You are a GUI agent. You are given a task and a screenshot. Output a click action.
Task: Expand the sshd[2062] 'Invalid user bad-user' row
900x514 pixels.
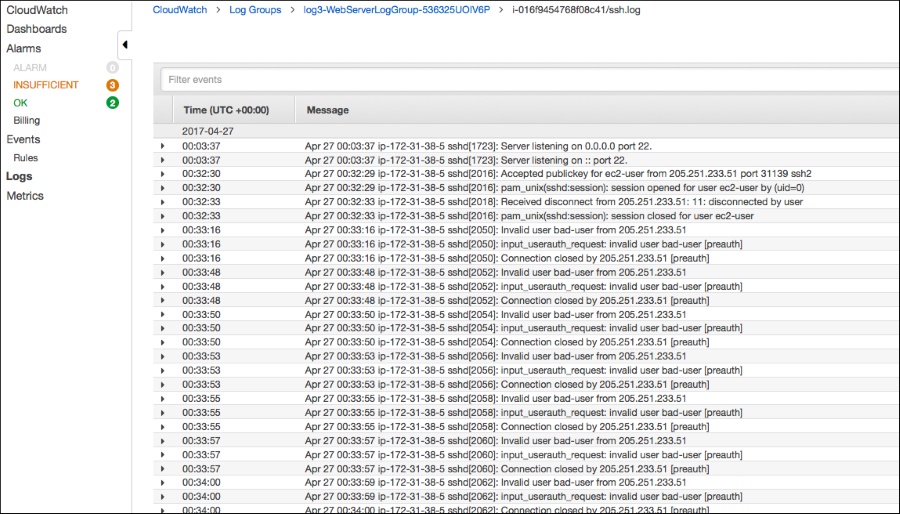(162, 482)
